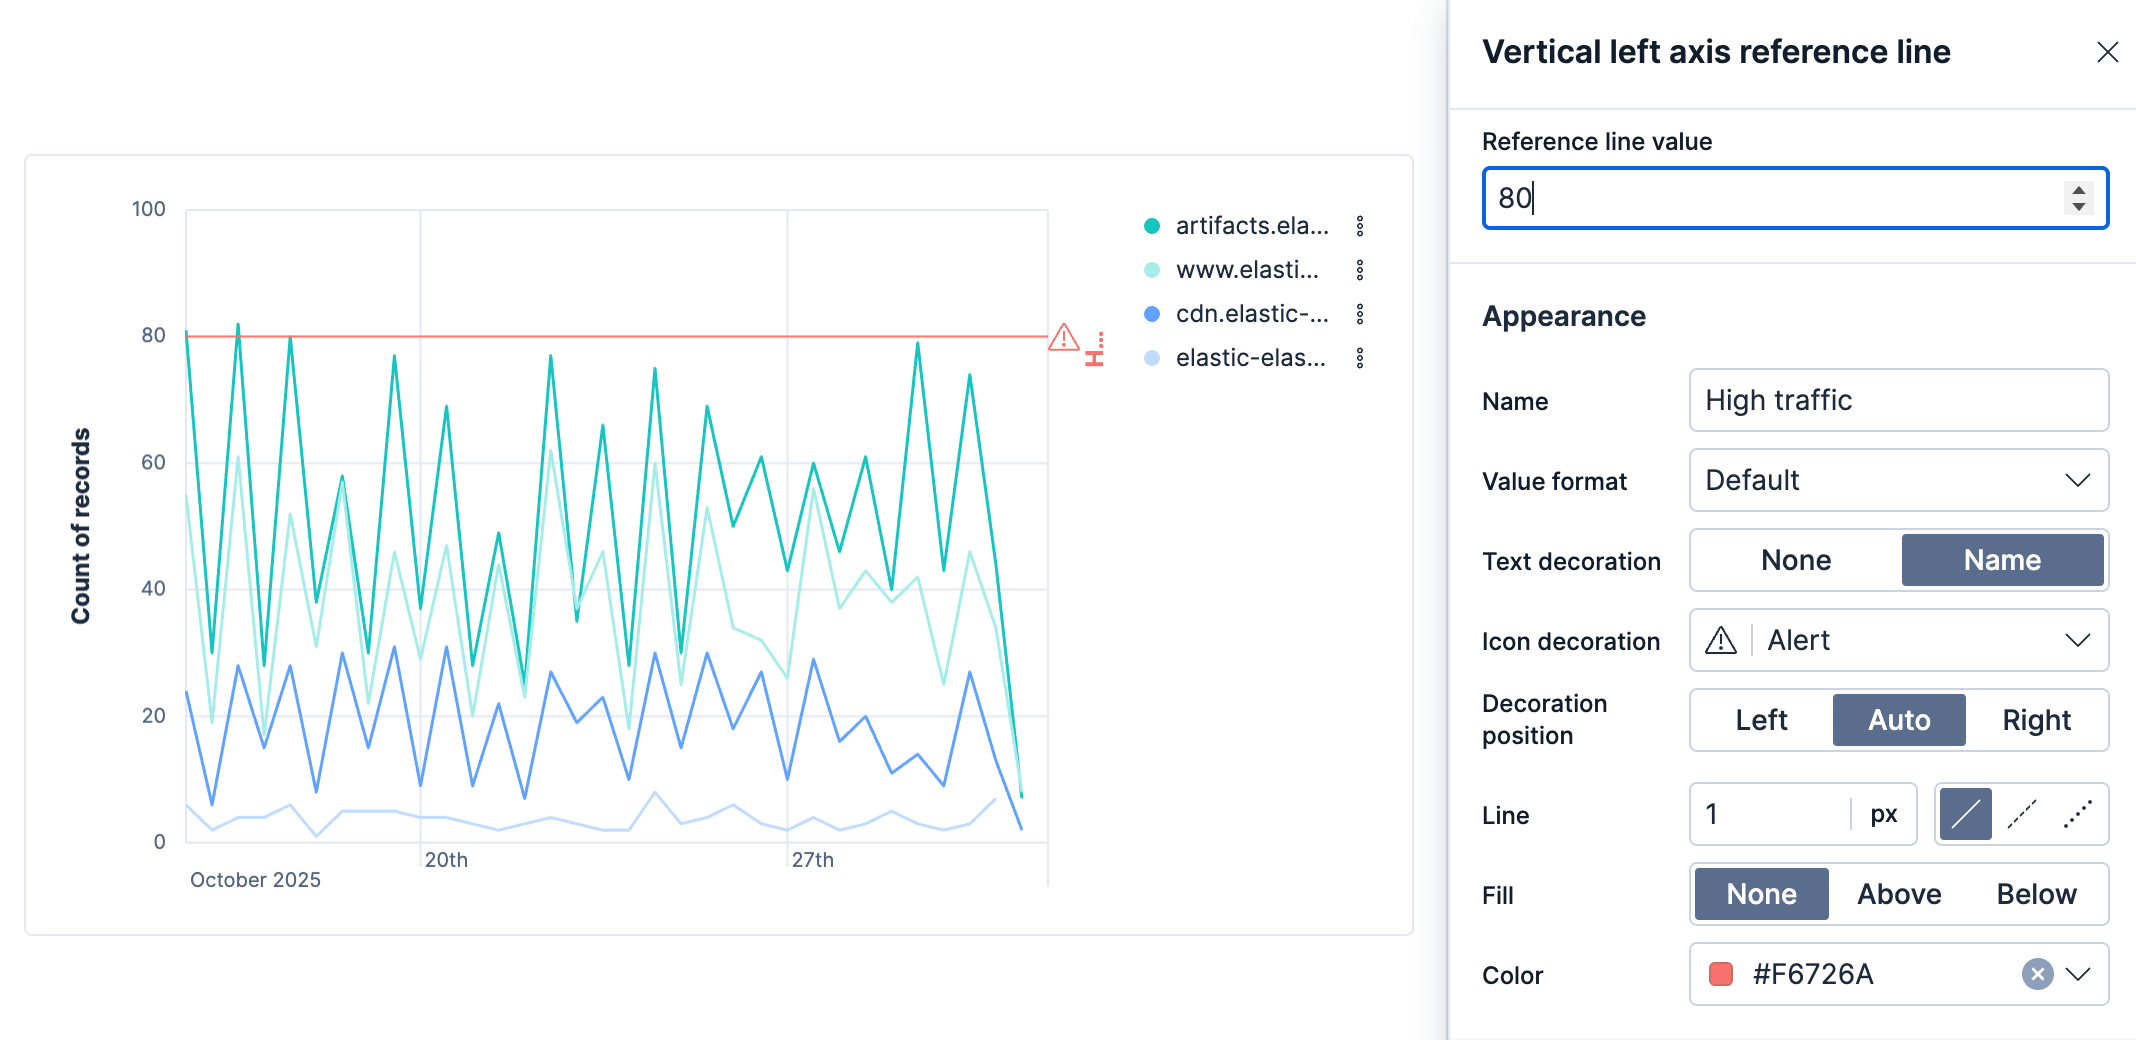Clear the selected color with the X button
Image resolution: width=2136 pixels, height=1040 pixels.
[x=2035, y=975]
